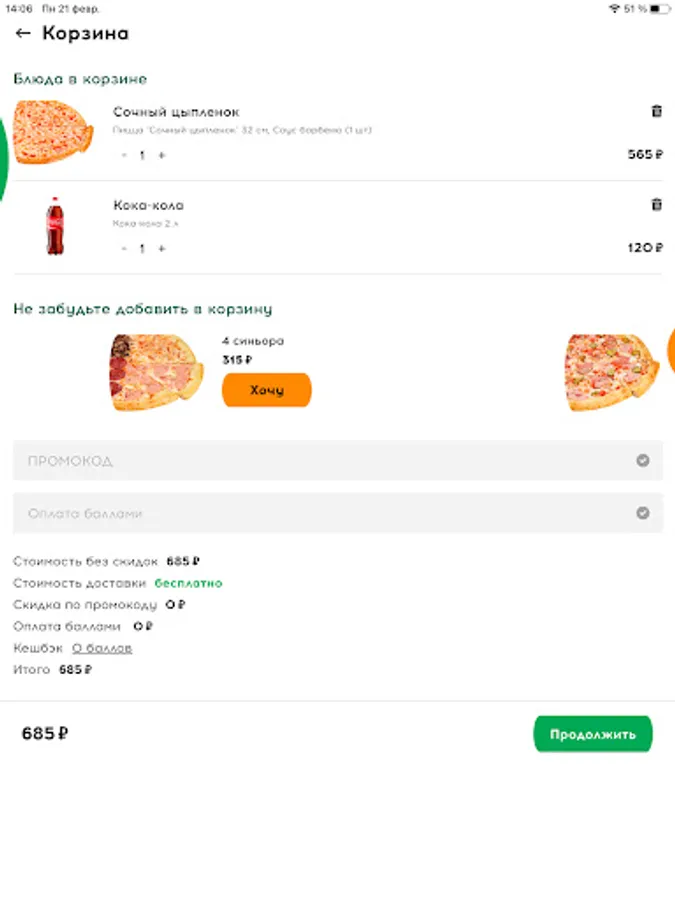675x900 pixels.
Task: Tap the Кока-кола bottle thumbnail
Action: pos(54,226)
